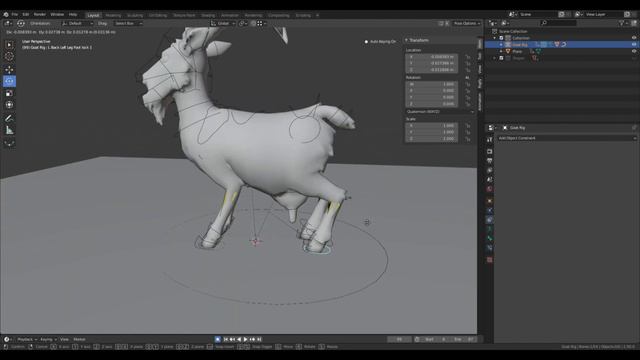
Task: Activate the Move tool in toolbar
Action: coord(9,69)
